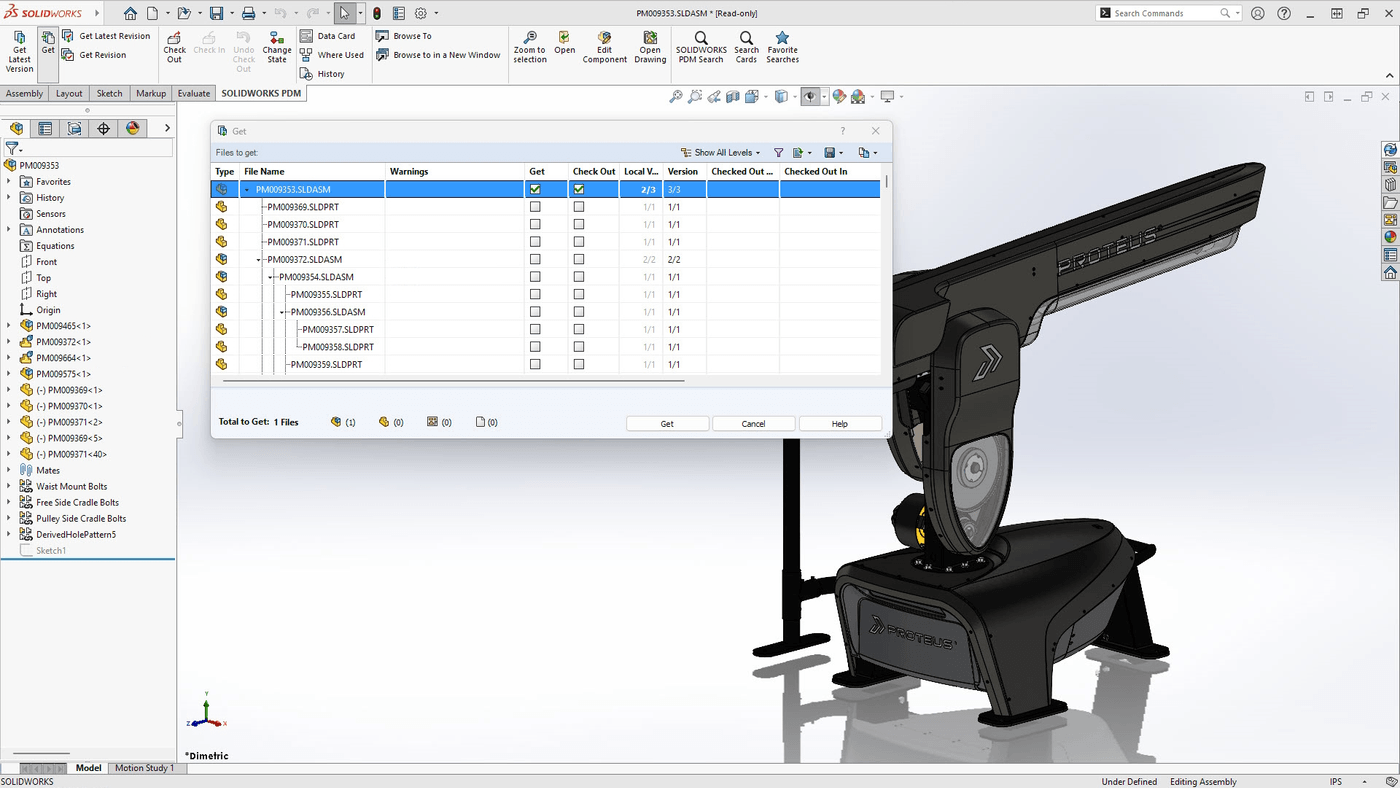Collapse the PM009356.SLDASM tree node
This screenshot has height=788, width=1400.
(281, 311)
